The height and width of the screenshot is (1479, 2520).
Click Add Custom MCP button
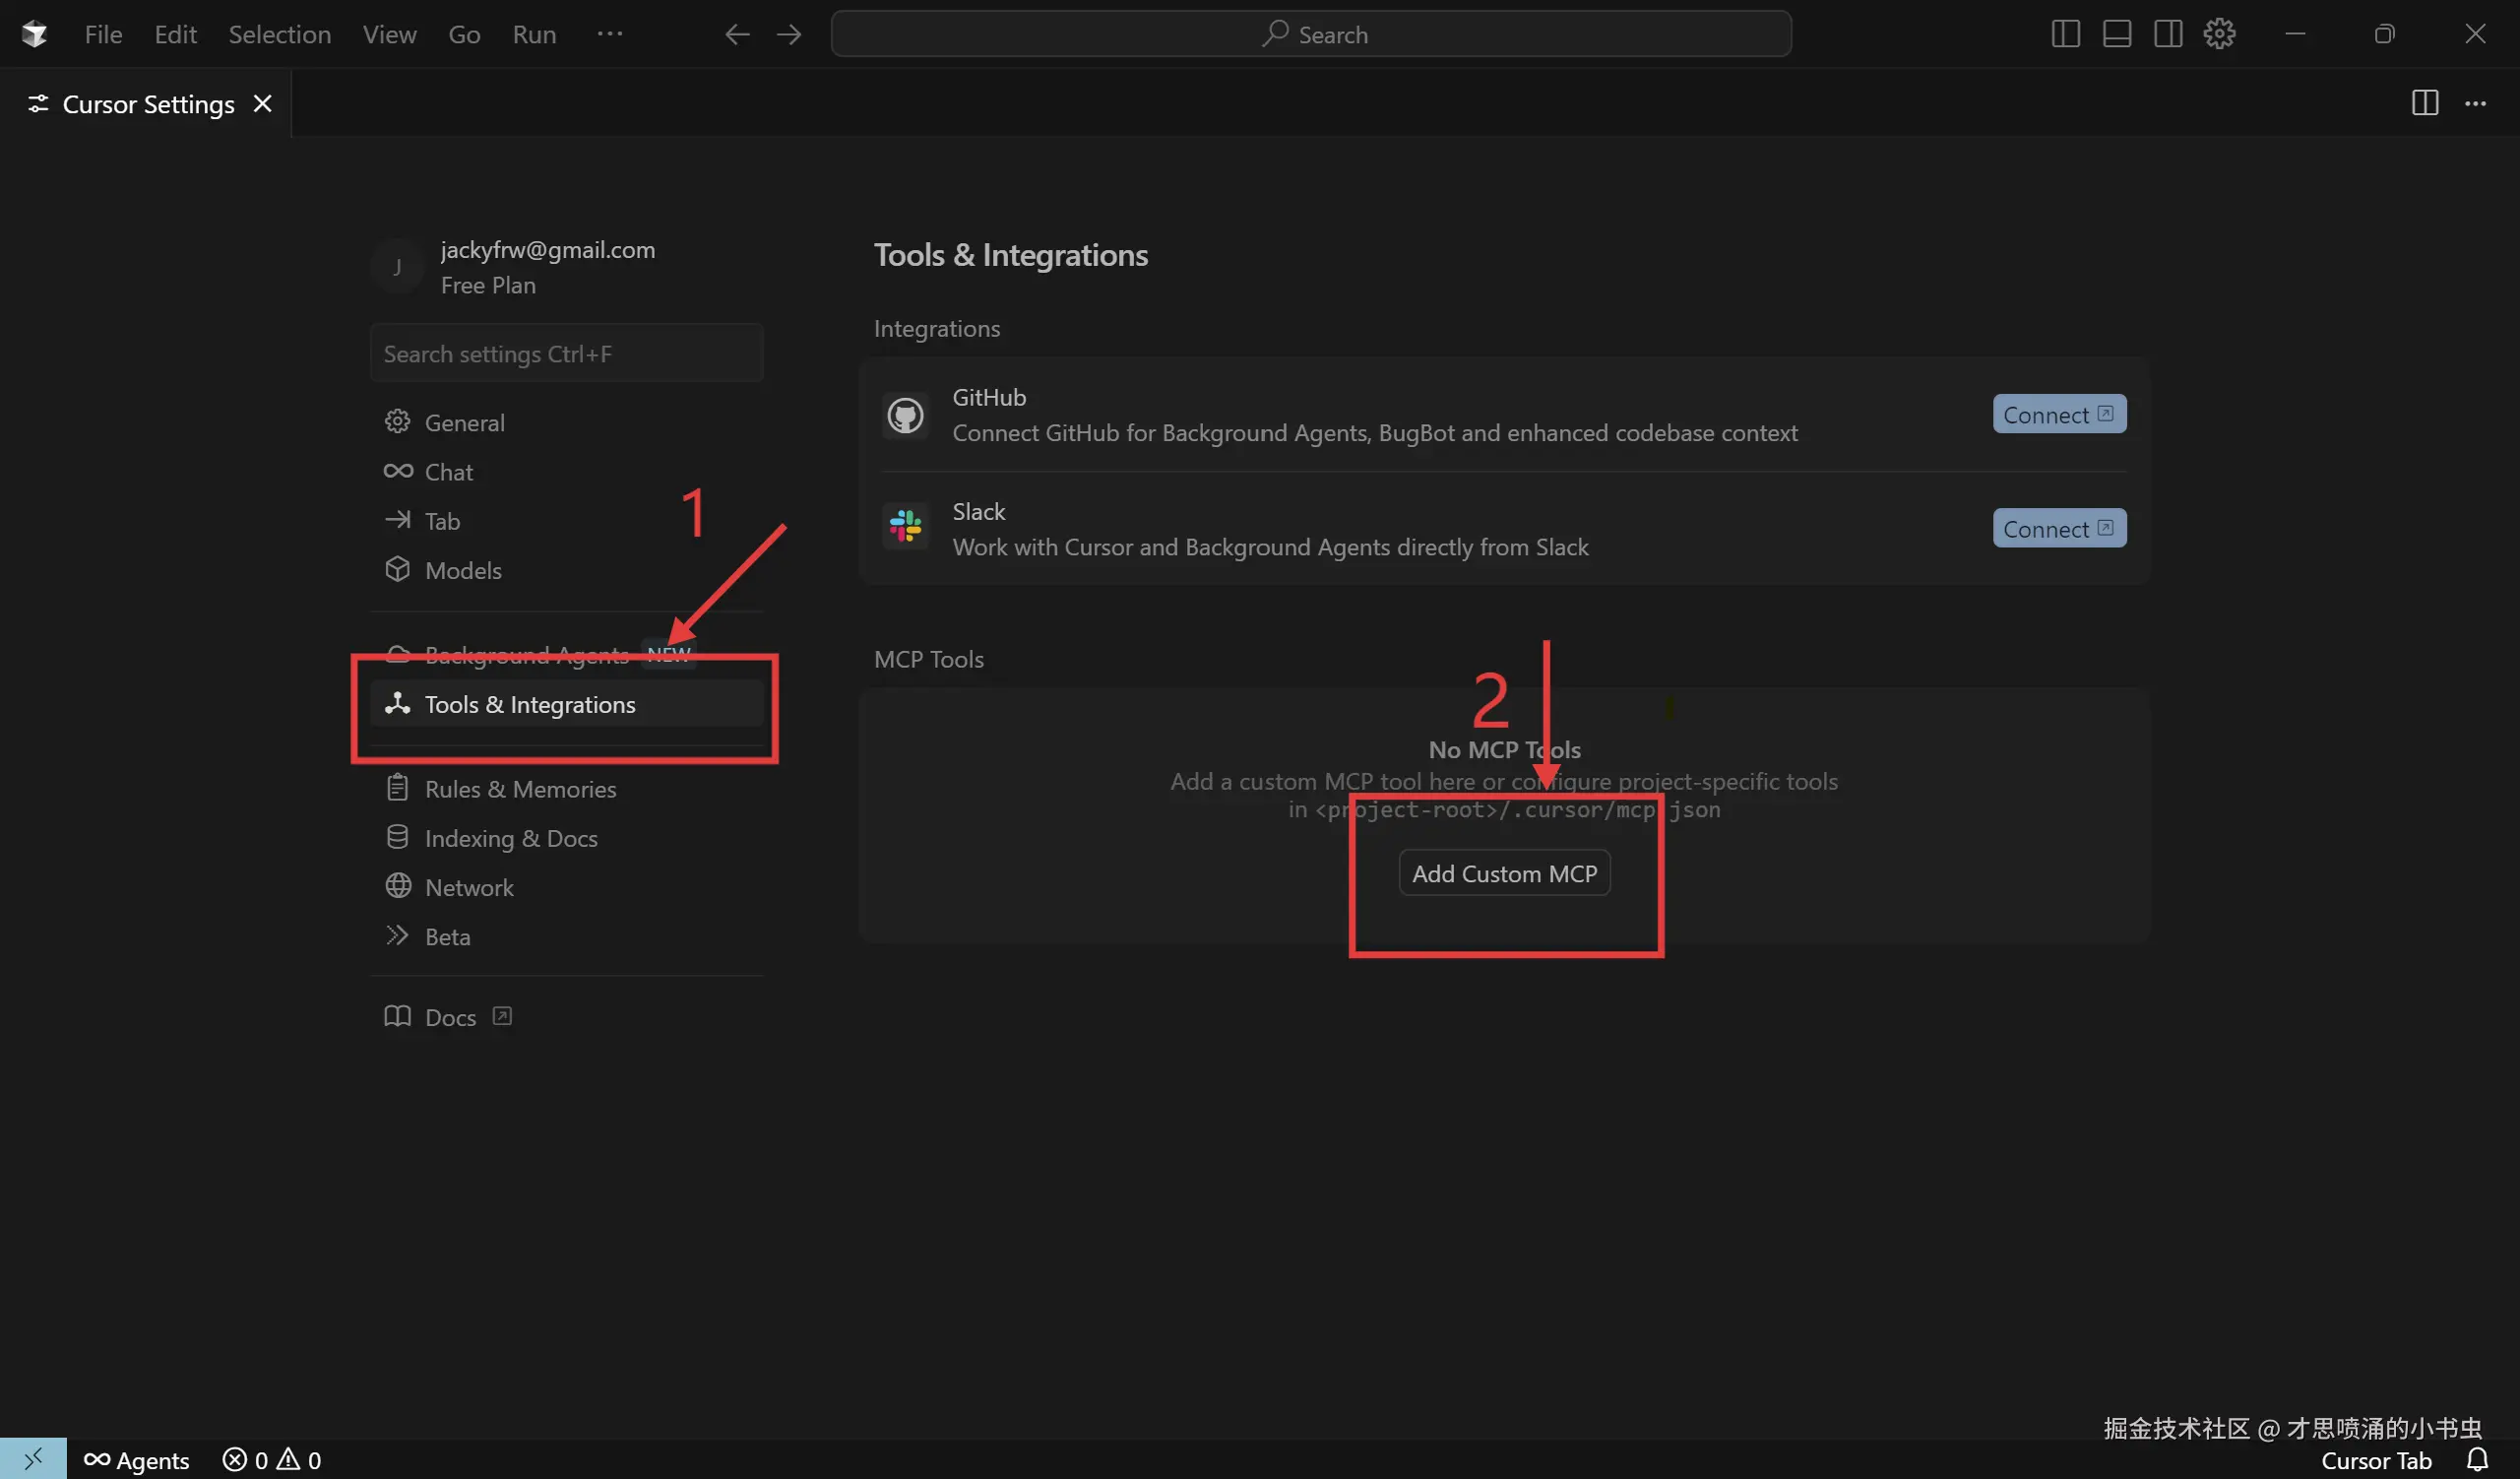[1504, 873]
